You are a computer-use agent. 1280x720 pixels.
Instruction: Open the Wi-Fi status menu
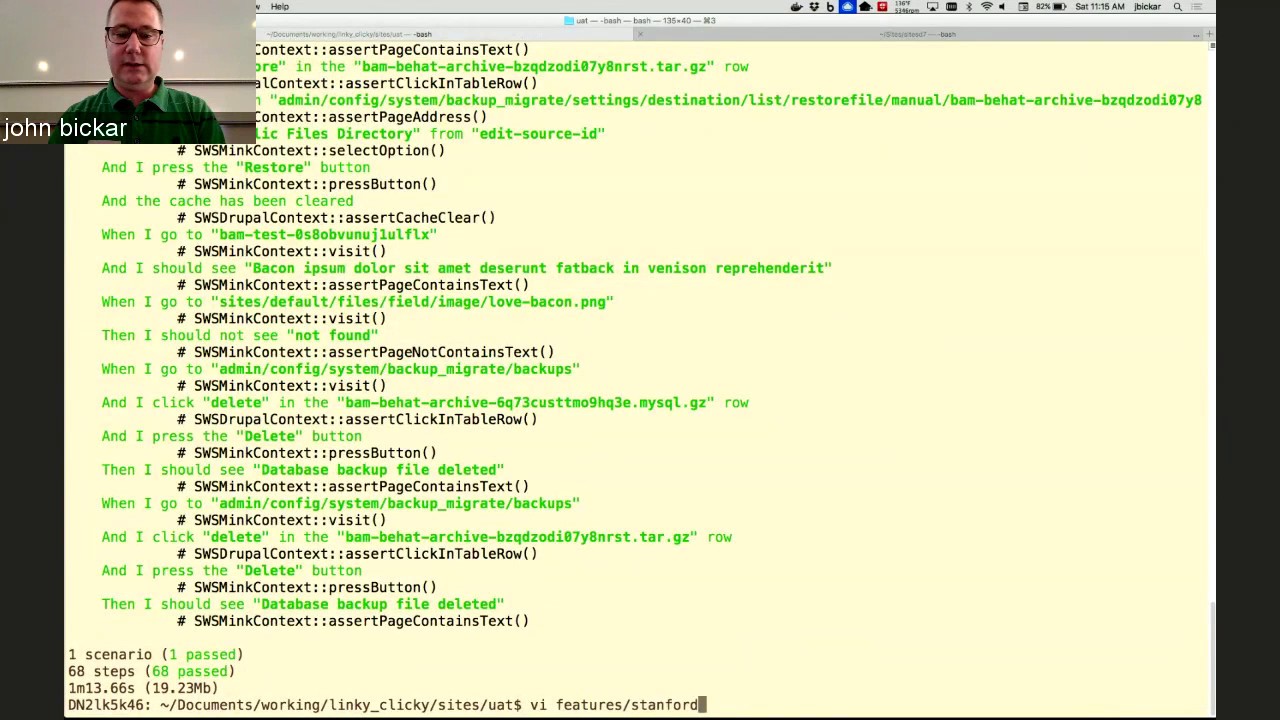[x=987, y=7]
